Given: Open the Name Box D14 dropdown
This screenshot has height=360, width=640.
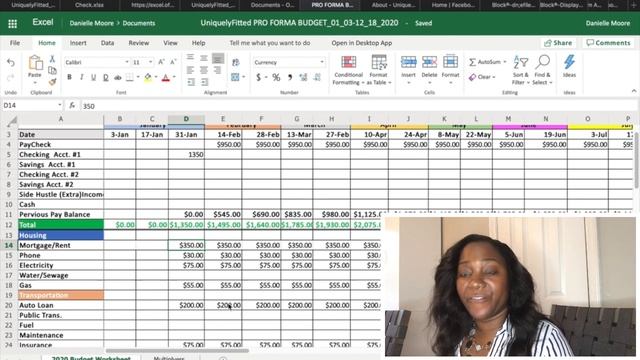Looking at the screenshot, I should [60, 105].
